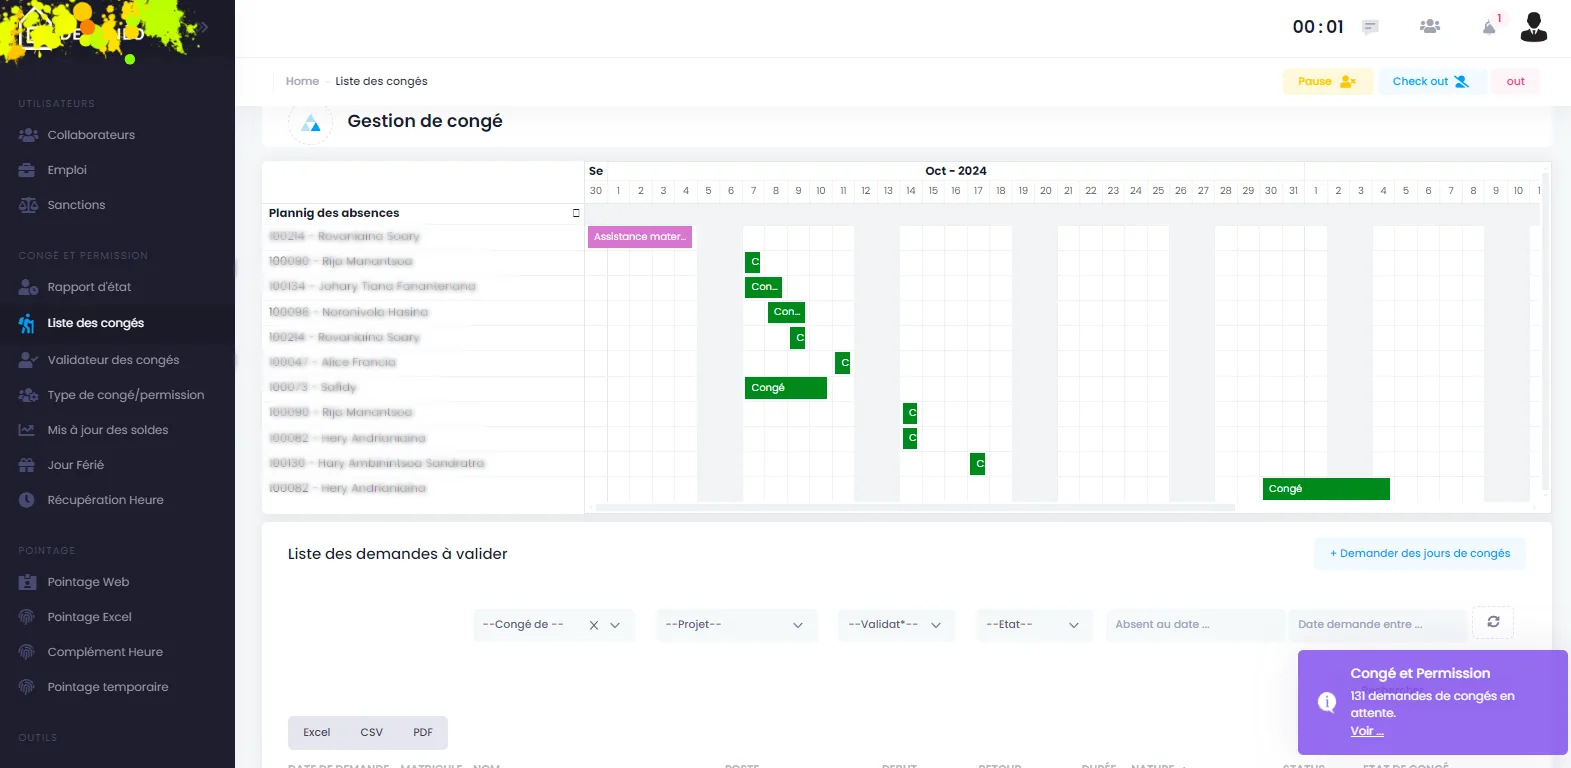The image size is (1571, 768).
Task: Open the --Congé de-- dropdown
Action: (554, 625)
